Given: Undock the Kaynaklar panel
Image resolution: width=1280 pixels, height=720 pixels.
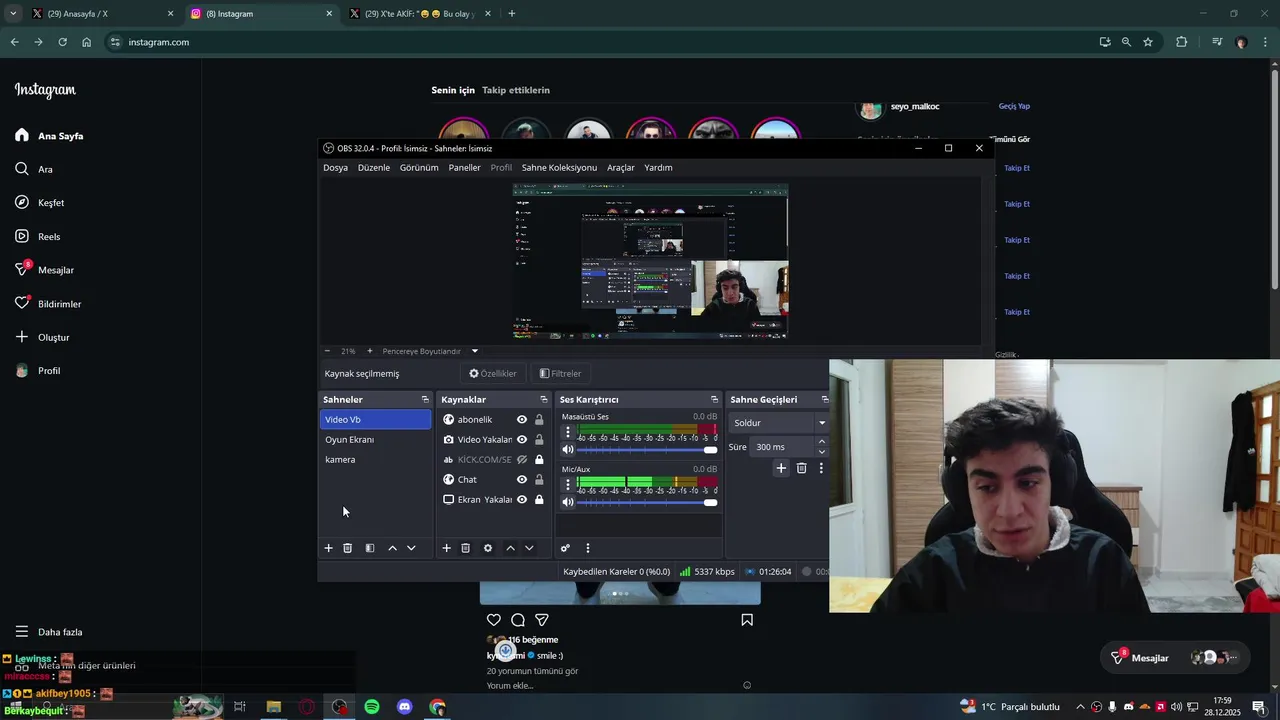Looking at the screenshot, I should tap(544, 399).
